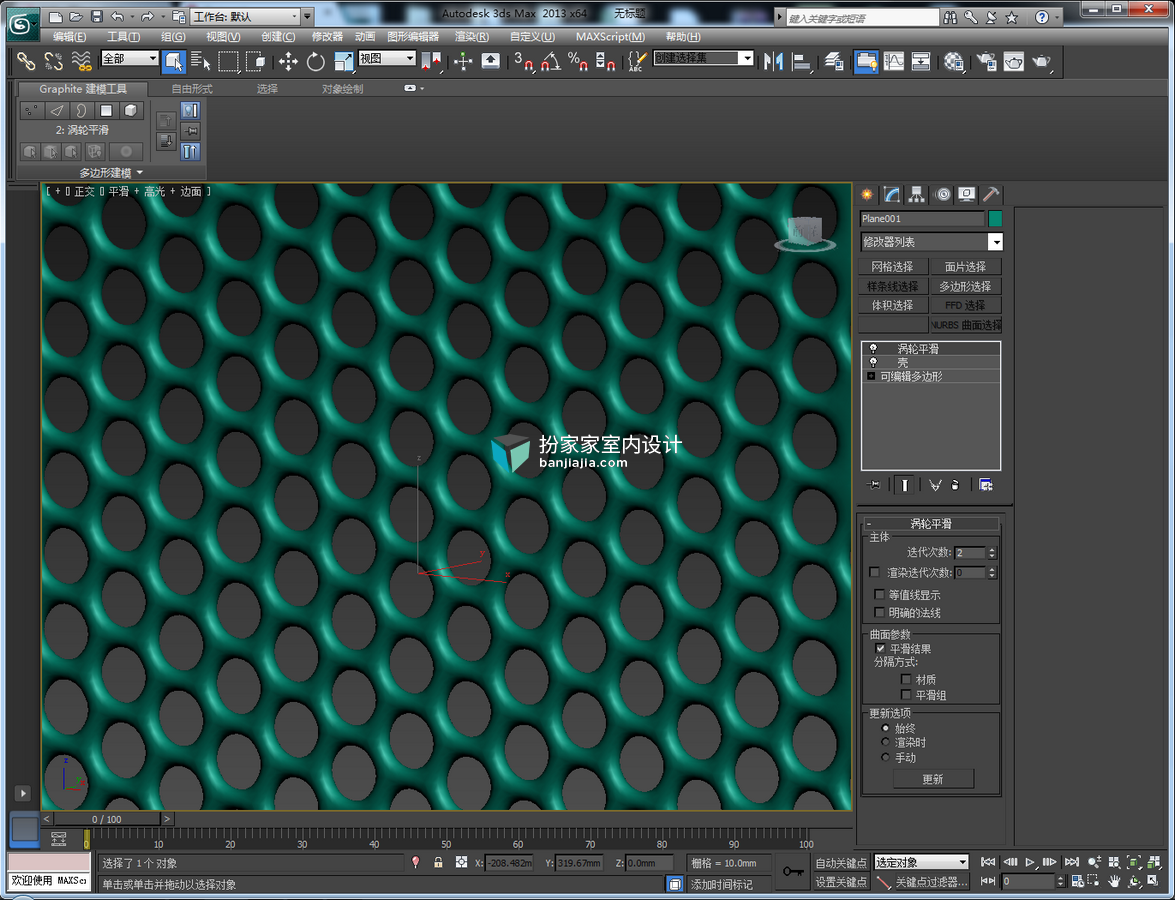Switch to the Modify command panel
The image size is (1175, 900).
click(x=892, y=195)
